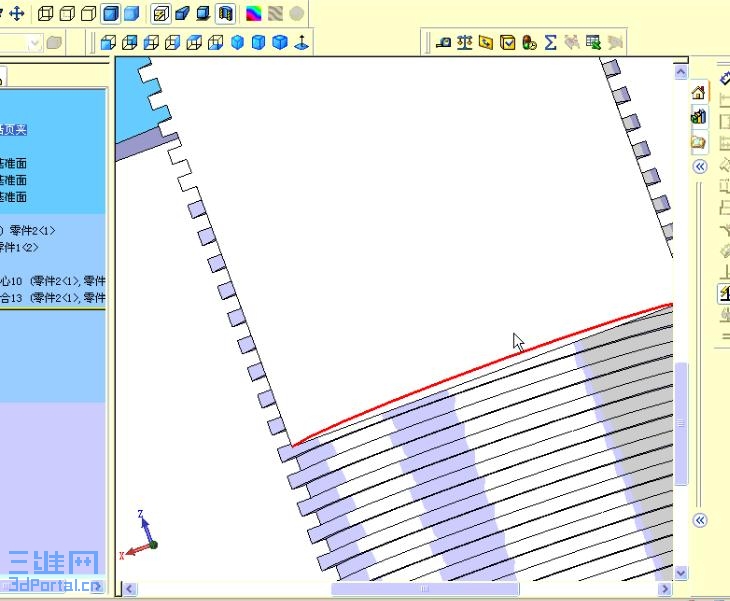This screenshot has height=601, width=730.
Task: Switch to Dimetric view
Action: (280, 43)
